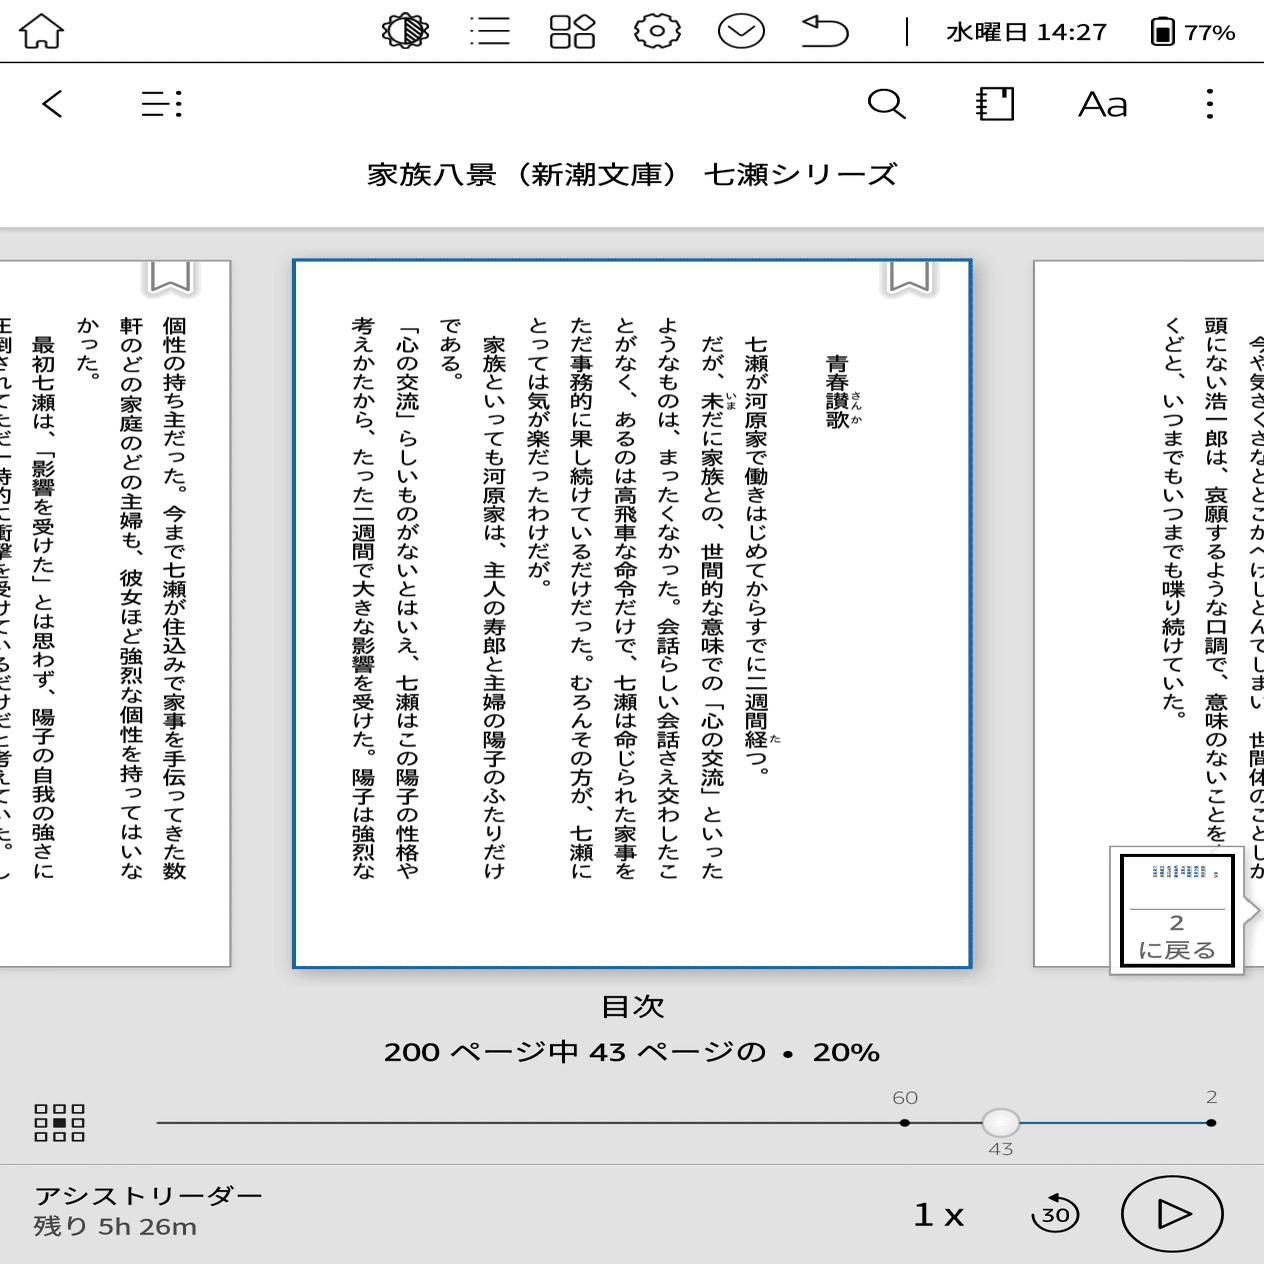
Task: Open the 目次 chapter label
Action: [633, 1006]
